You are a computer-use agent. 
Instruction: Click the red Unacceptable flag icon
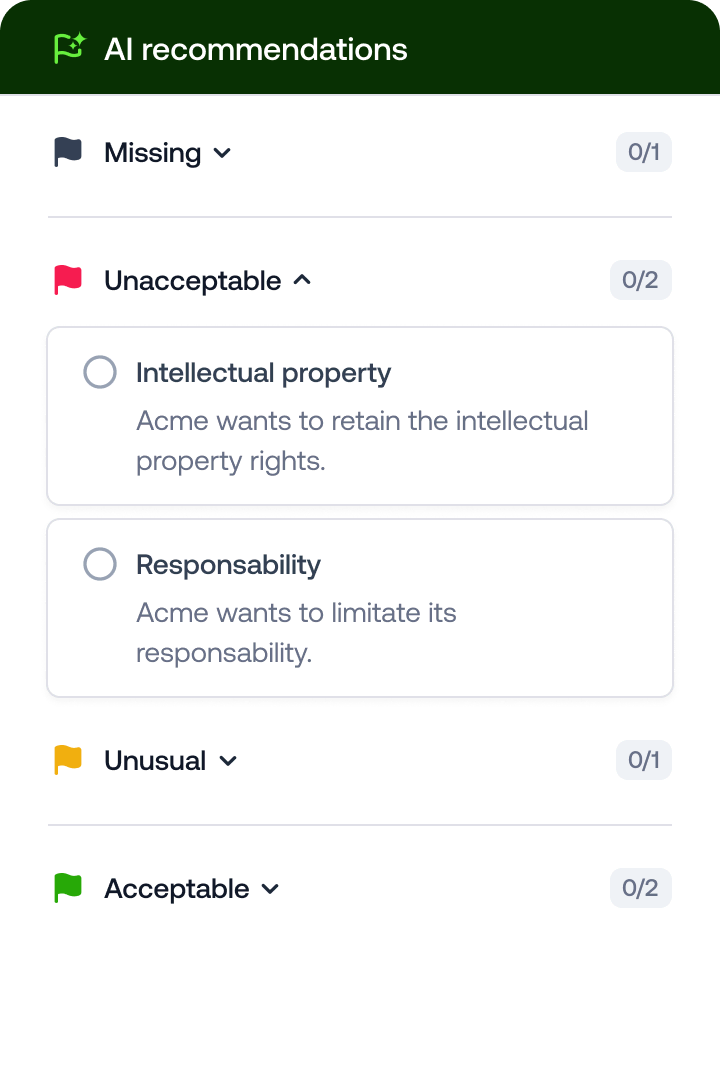click(x=68, y=281)
